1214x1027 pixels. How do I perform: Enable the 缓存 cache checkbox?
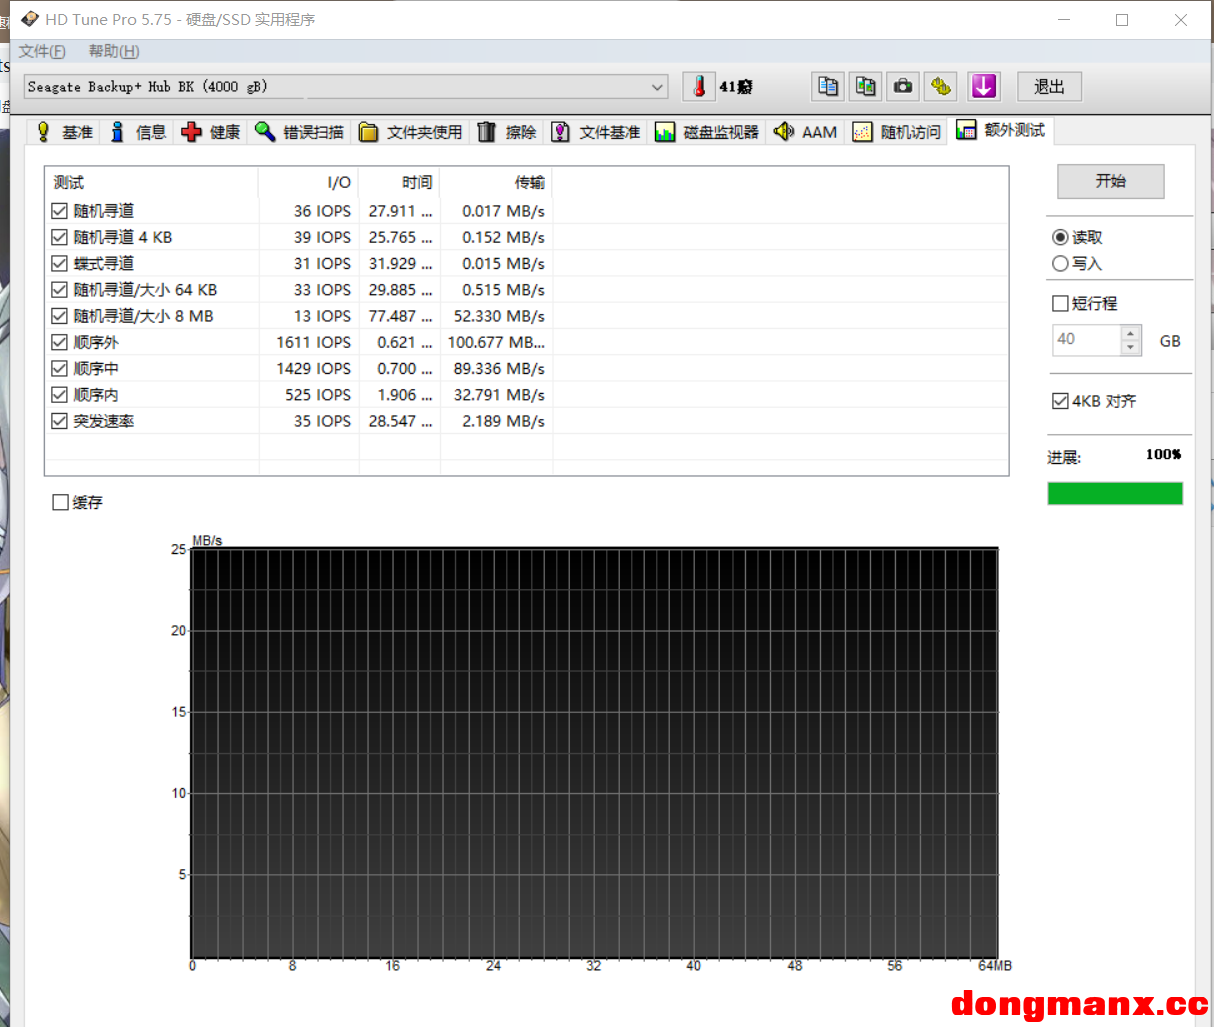61,502
